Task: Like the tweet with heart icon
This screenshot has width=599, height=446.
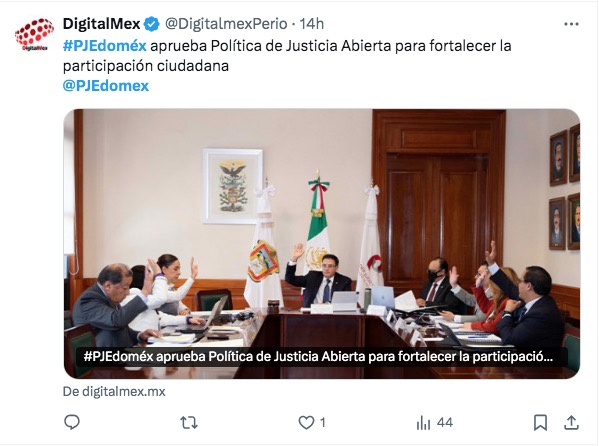Action: [x=306, y=422]
